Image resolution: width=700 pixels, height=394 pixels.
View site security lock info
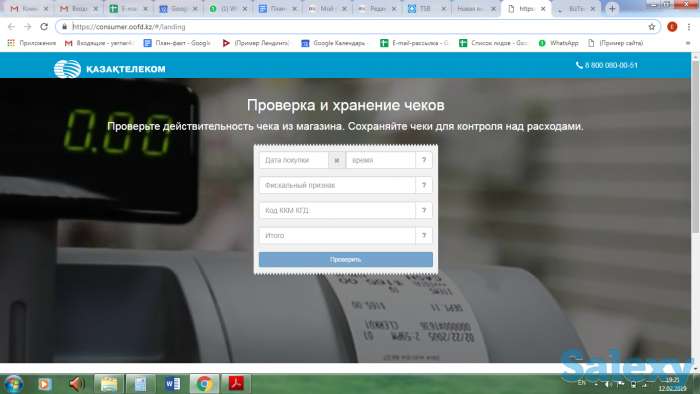click(65, 27)
